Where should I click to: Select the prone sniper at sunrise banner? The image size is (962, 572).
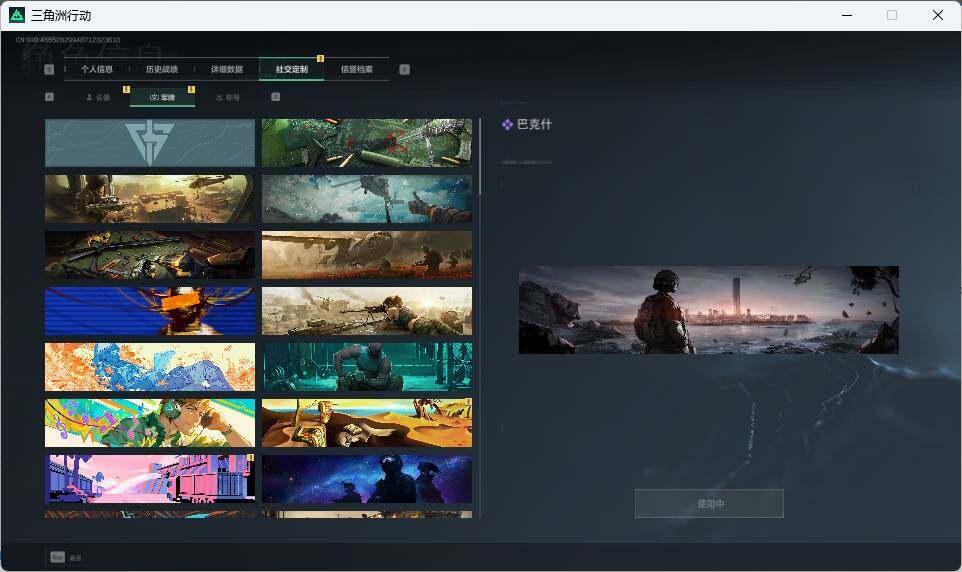[367, 311]
